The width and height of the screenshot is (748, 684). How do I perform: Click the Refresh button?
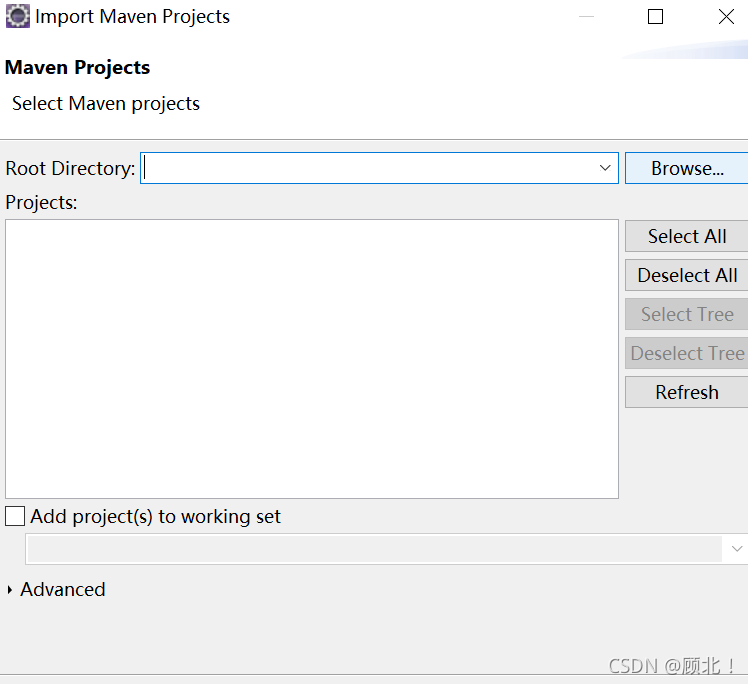(x=687, y=393)
